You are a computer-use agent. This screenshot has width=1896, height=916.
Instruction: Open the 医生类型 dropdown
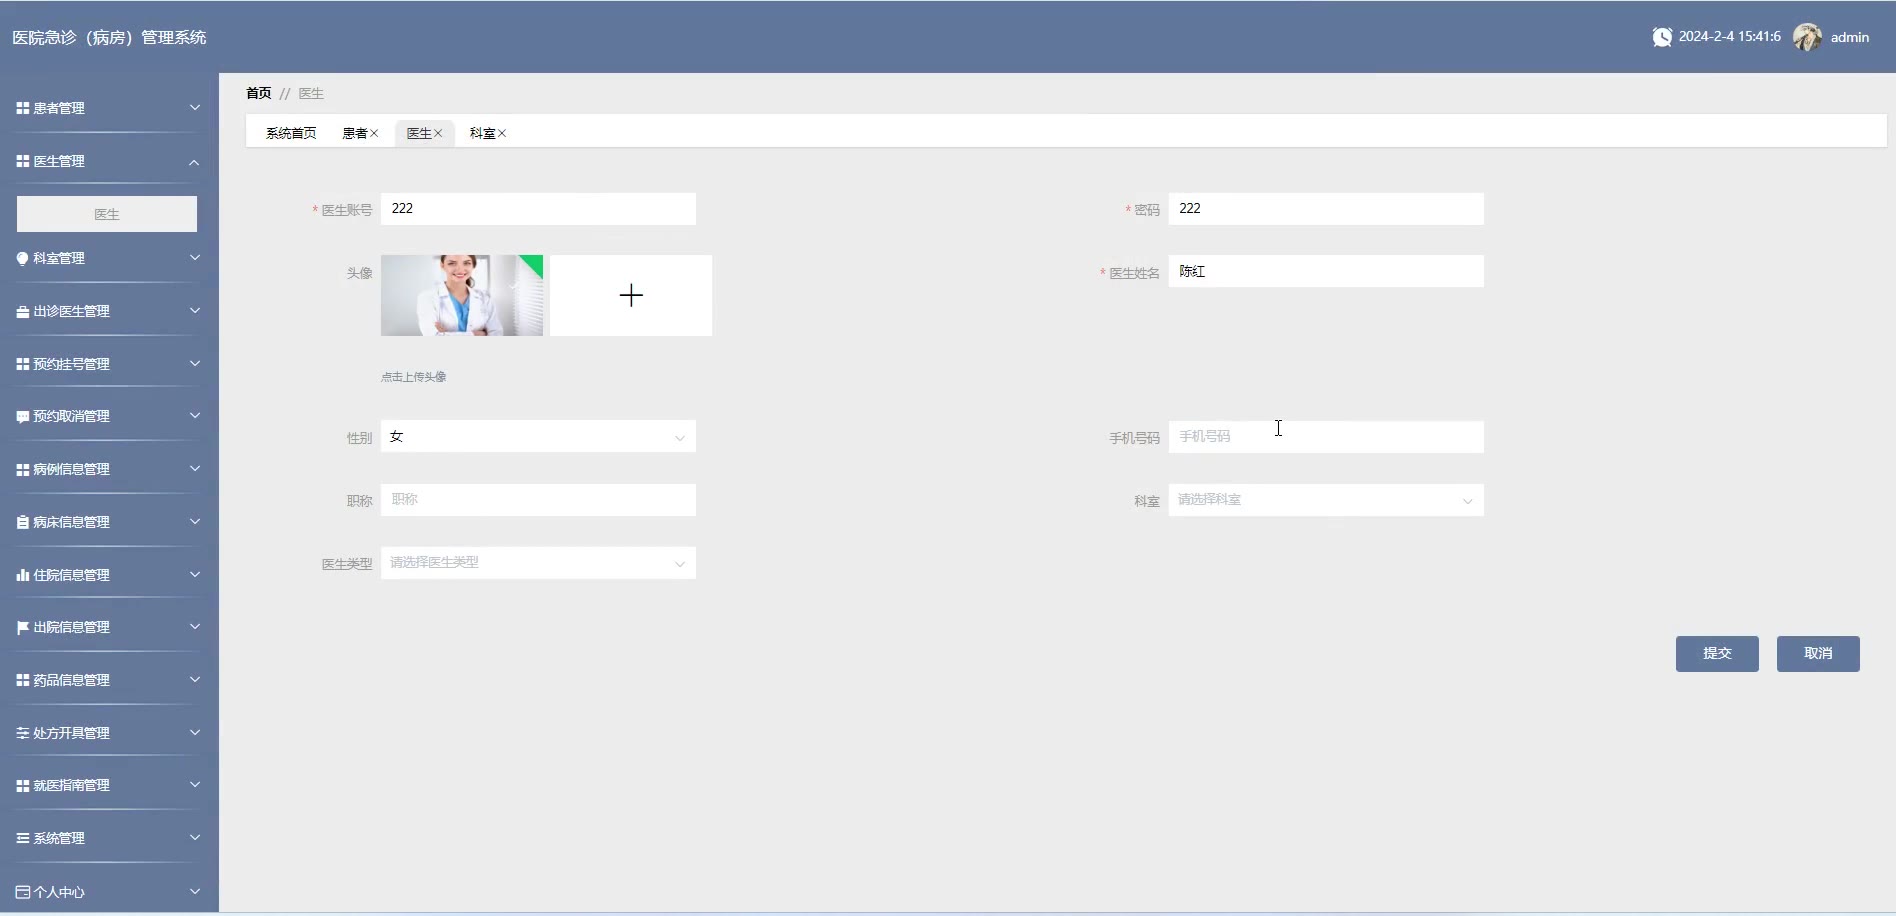[538, 563]
